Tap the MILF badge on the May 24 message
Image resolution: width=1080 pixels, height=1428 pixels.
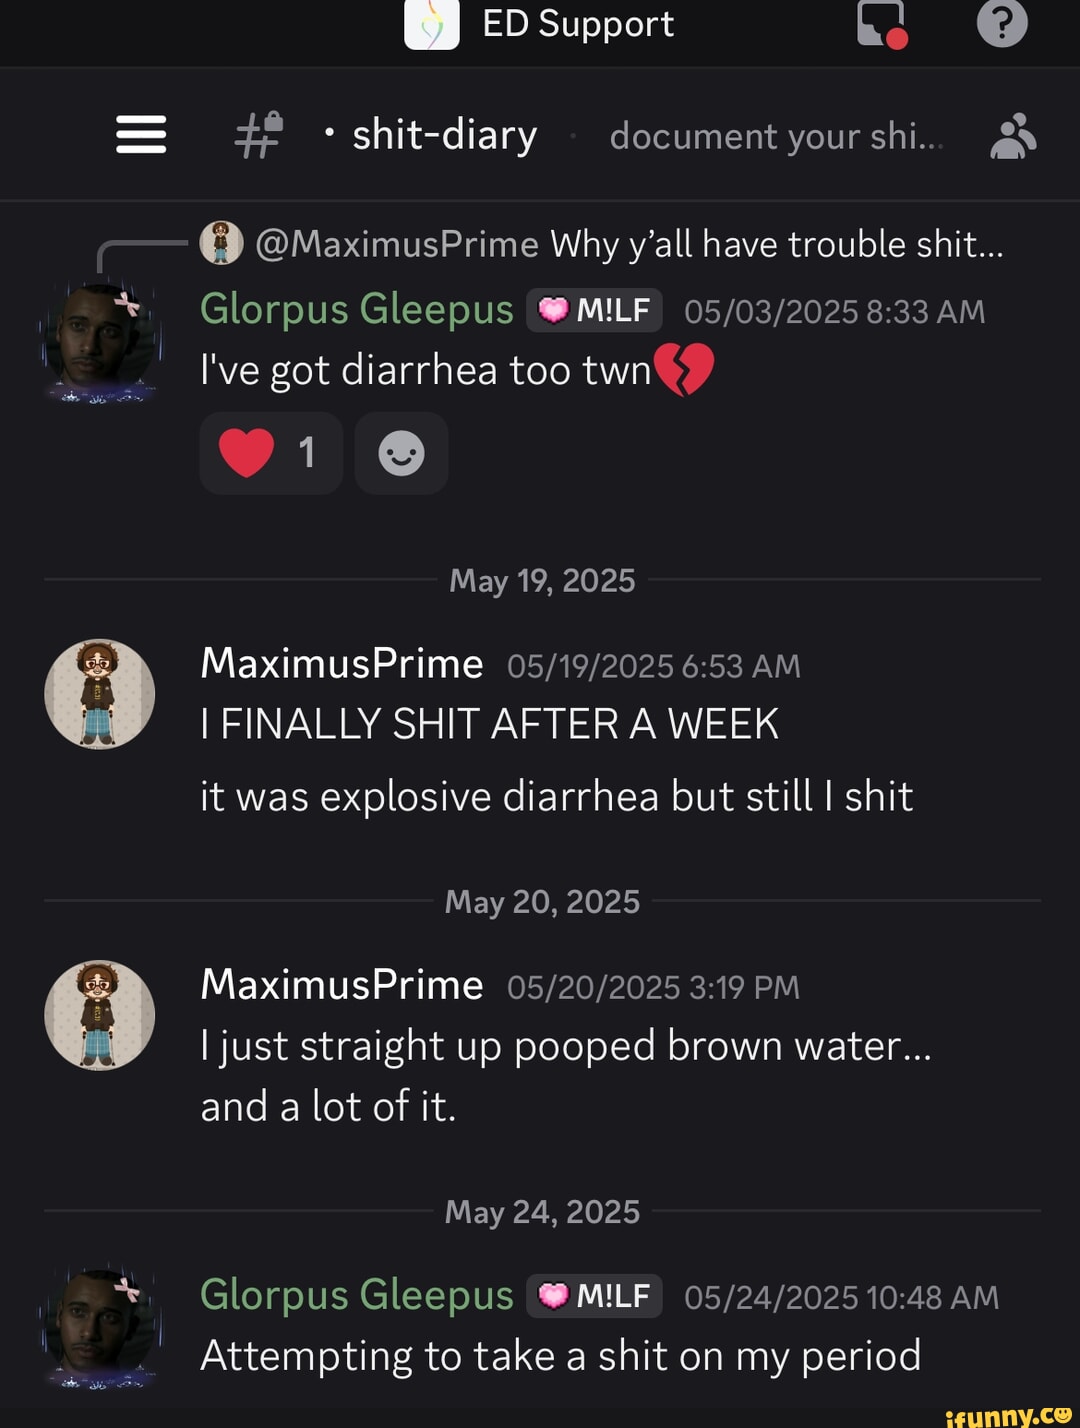pos(594,1295)
